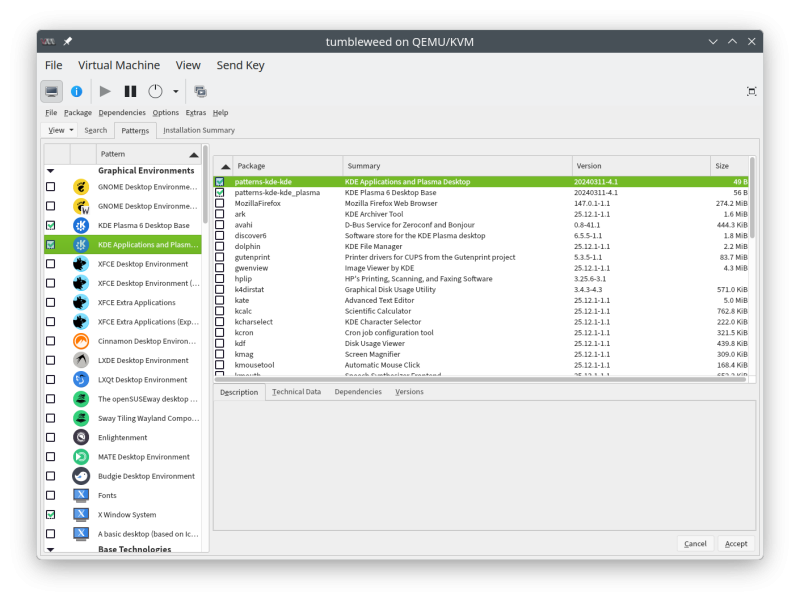
Task: Click the second GNOME Desktop icon with W
Action: [81, 206]
